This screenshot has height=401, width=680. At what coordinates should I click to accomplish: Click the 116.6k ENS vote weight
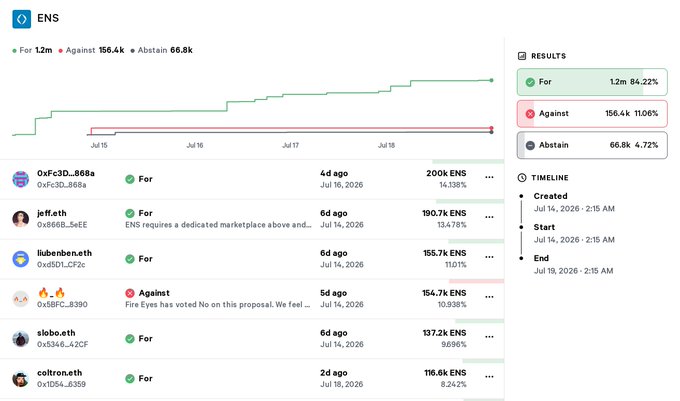click(445, 373)
